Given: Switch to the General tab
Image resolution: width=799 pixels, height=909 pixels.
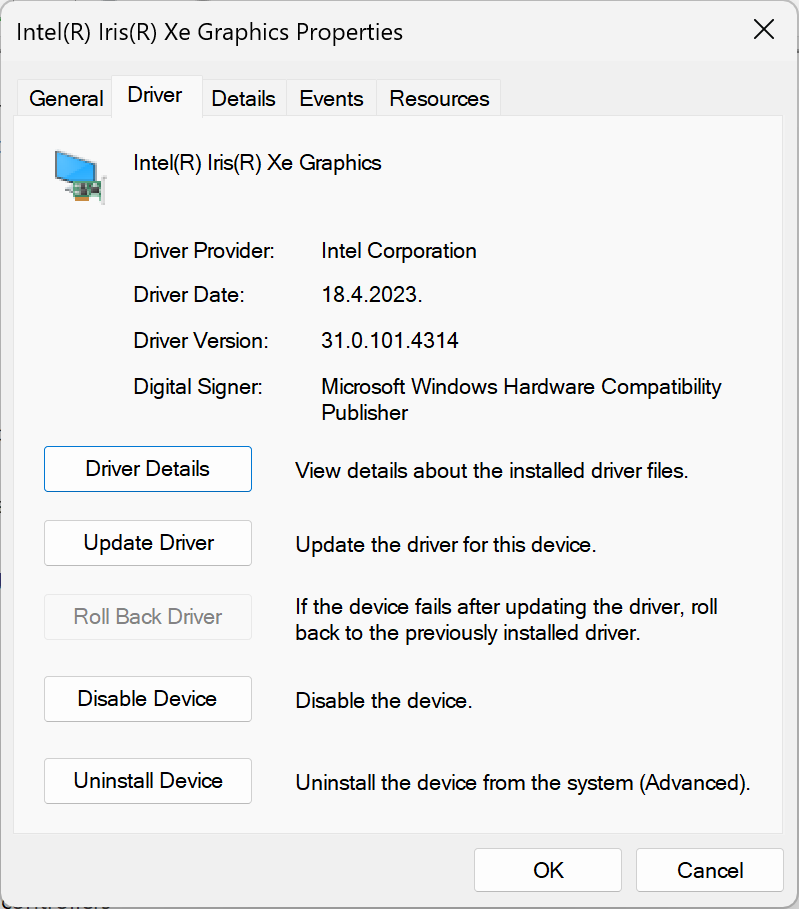Looking at the screenshot, I should coord(66,99).
